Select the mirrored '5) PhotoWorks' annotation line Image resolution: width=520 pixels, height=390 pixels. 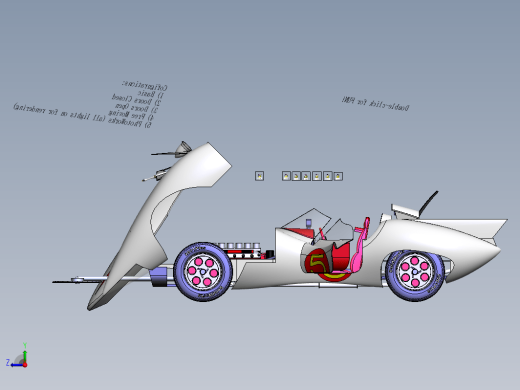[x=82, y=116]
